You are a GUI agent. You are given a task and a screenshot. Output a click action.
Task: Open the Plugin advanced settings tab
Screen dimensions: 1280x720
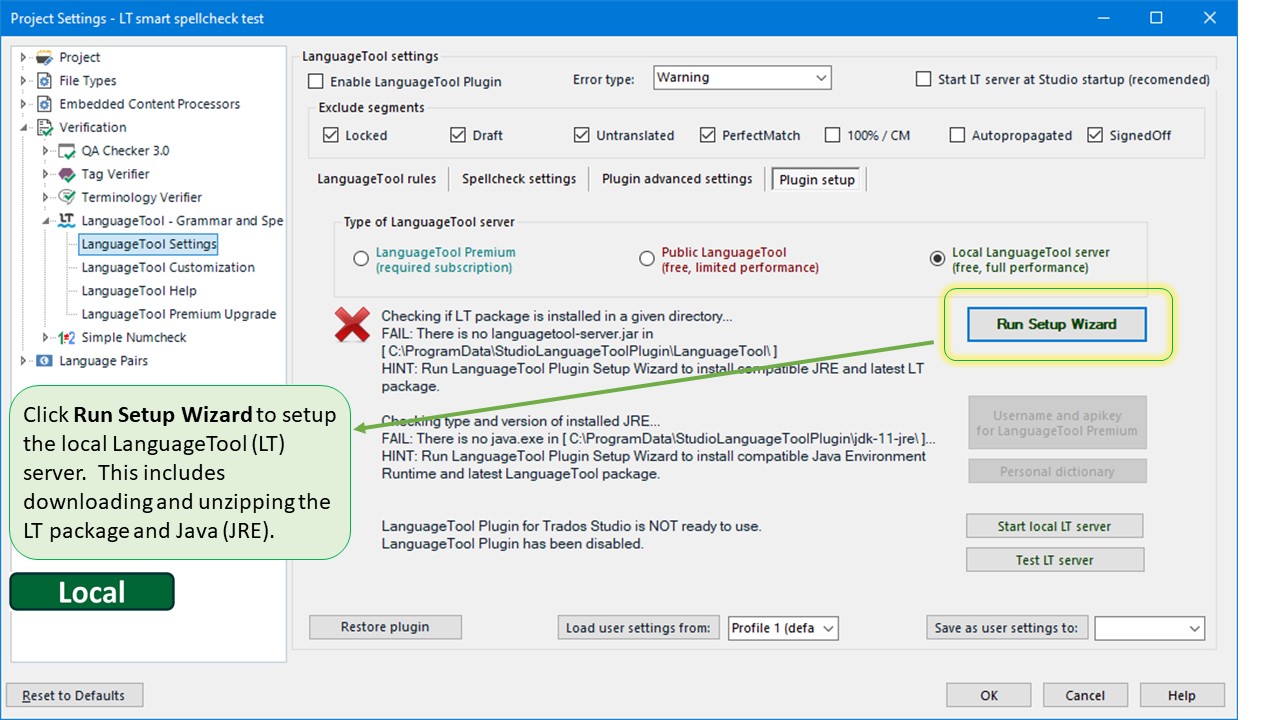tap(676, 179)
